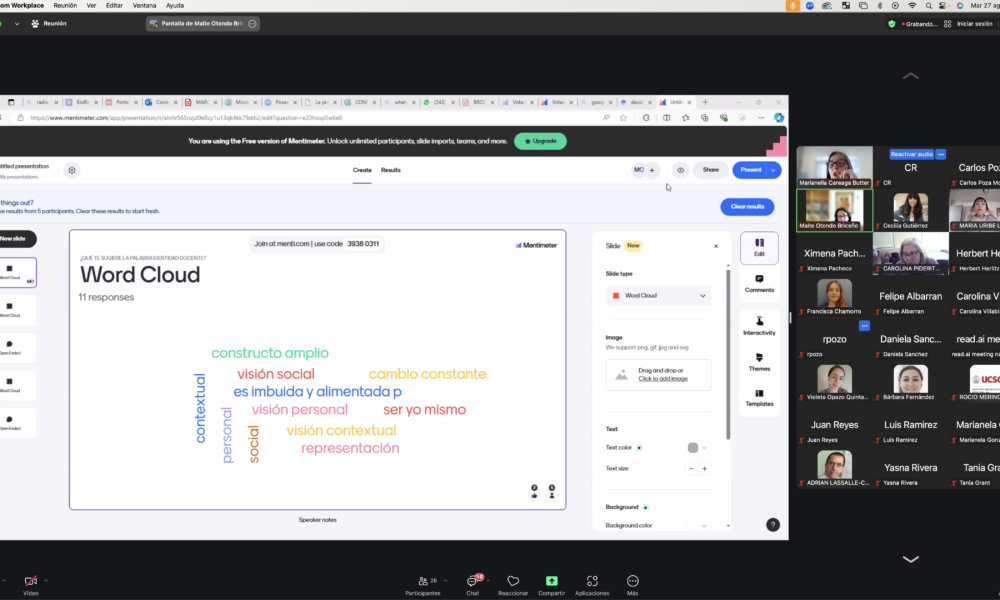Open the Slide type Word Cloud dropdown
The image size is (1000, 600).
point(658,296)
